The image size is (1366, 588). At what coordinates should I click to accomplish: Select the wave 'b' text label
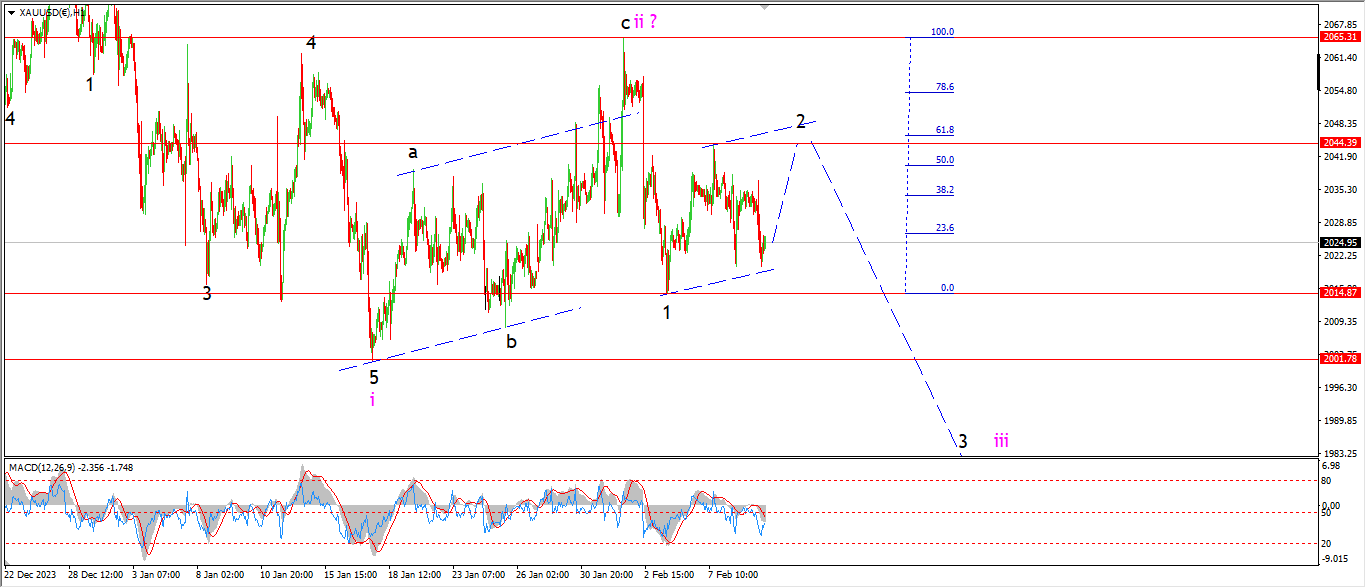coord(511,342)
